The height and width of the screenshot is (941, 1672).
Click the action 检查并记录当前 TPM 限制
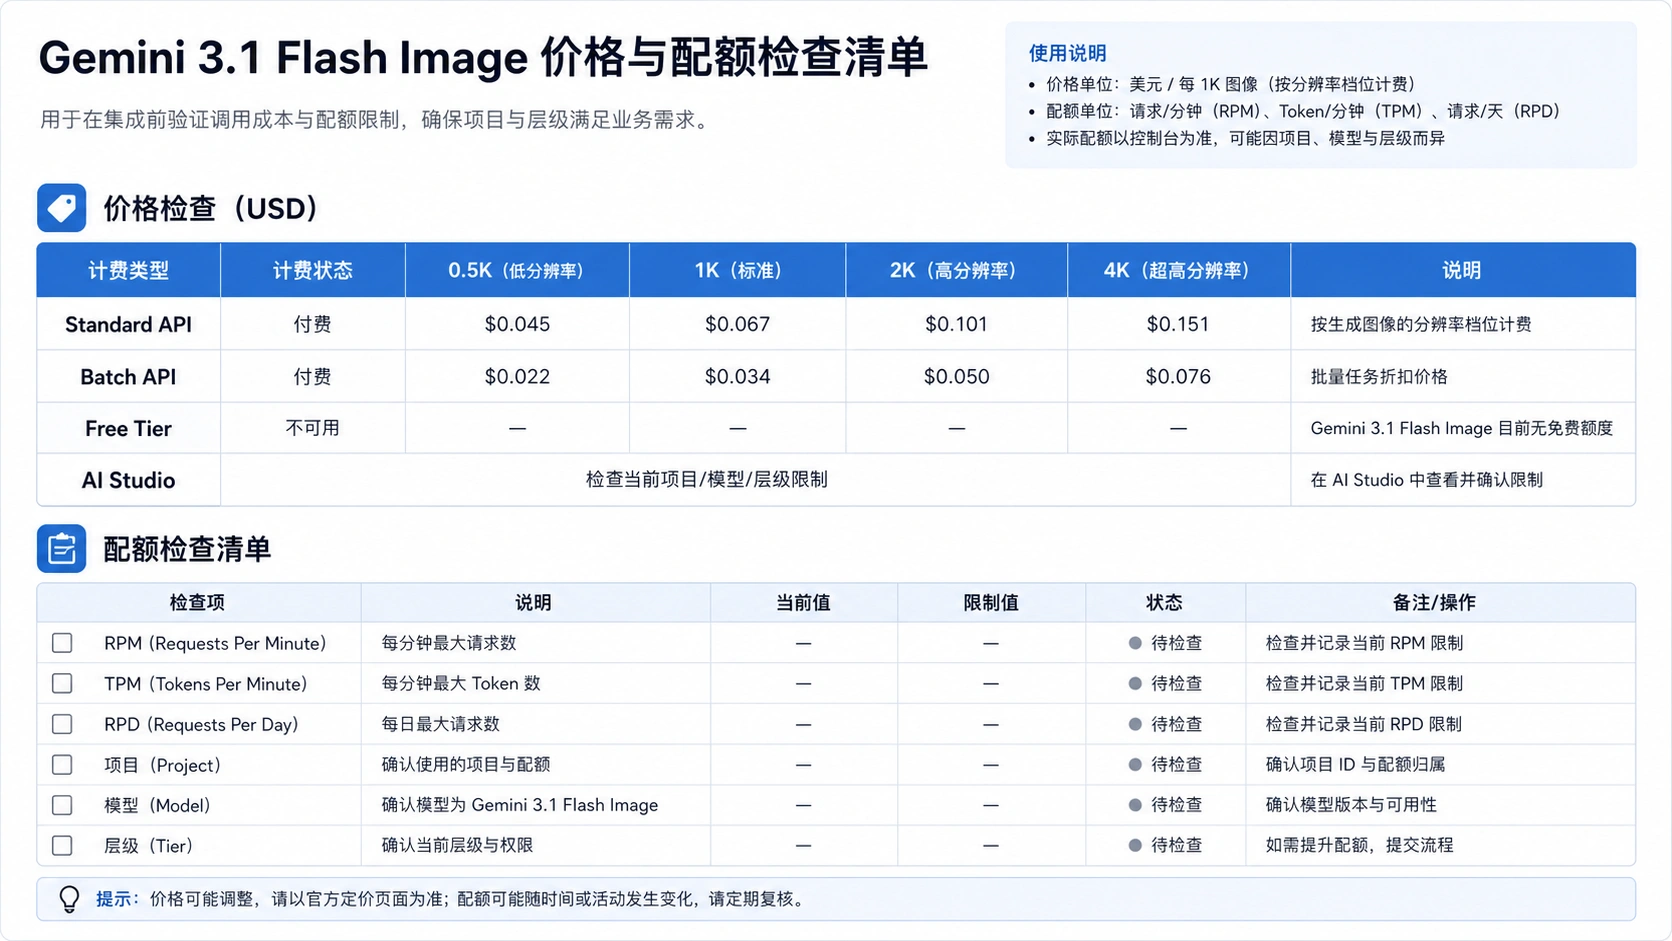(1364, 684)
